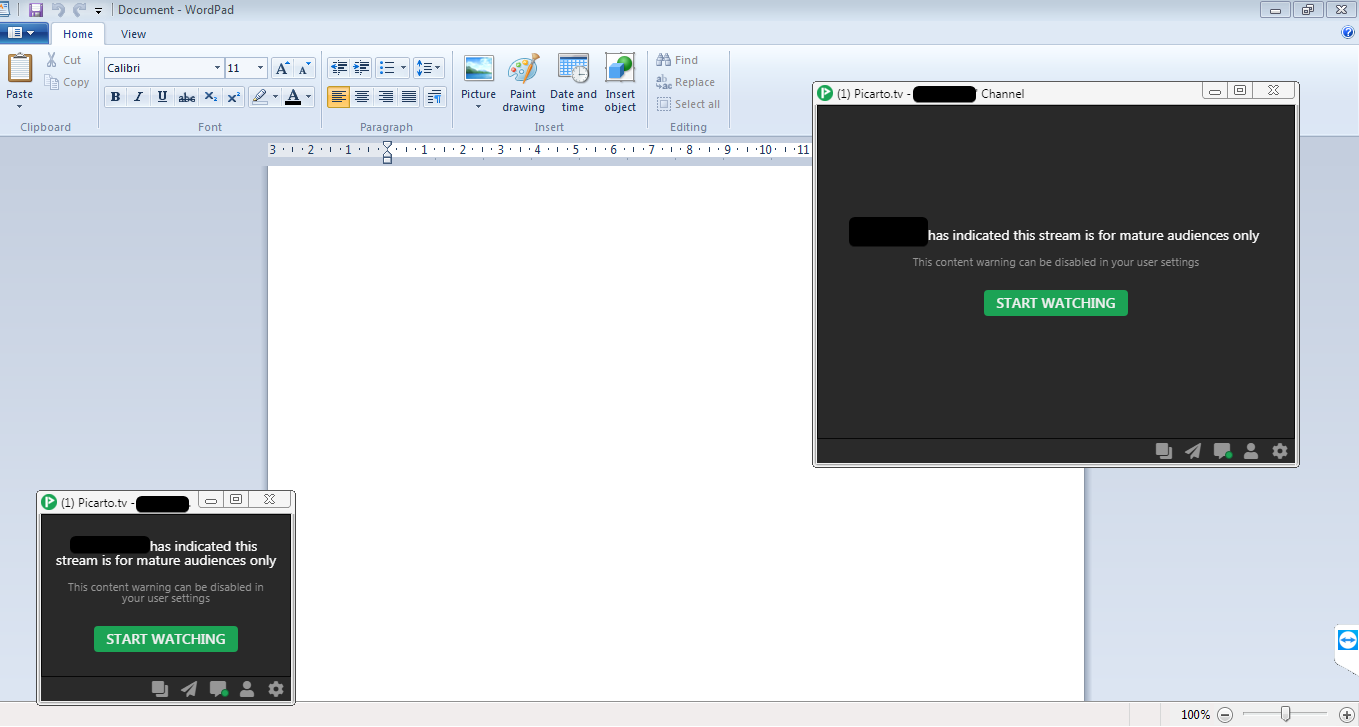1359x727 pixels.
Task: Click the Grow font button
Action: click(x=282, y=68)
